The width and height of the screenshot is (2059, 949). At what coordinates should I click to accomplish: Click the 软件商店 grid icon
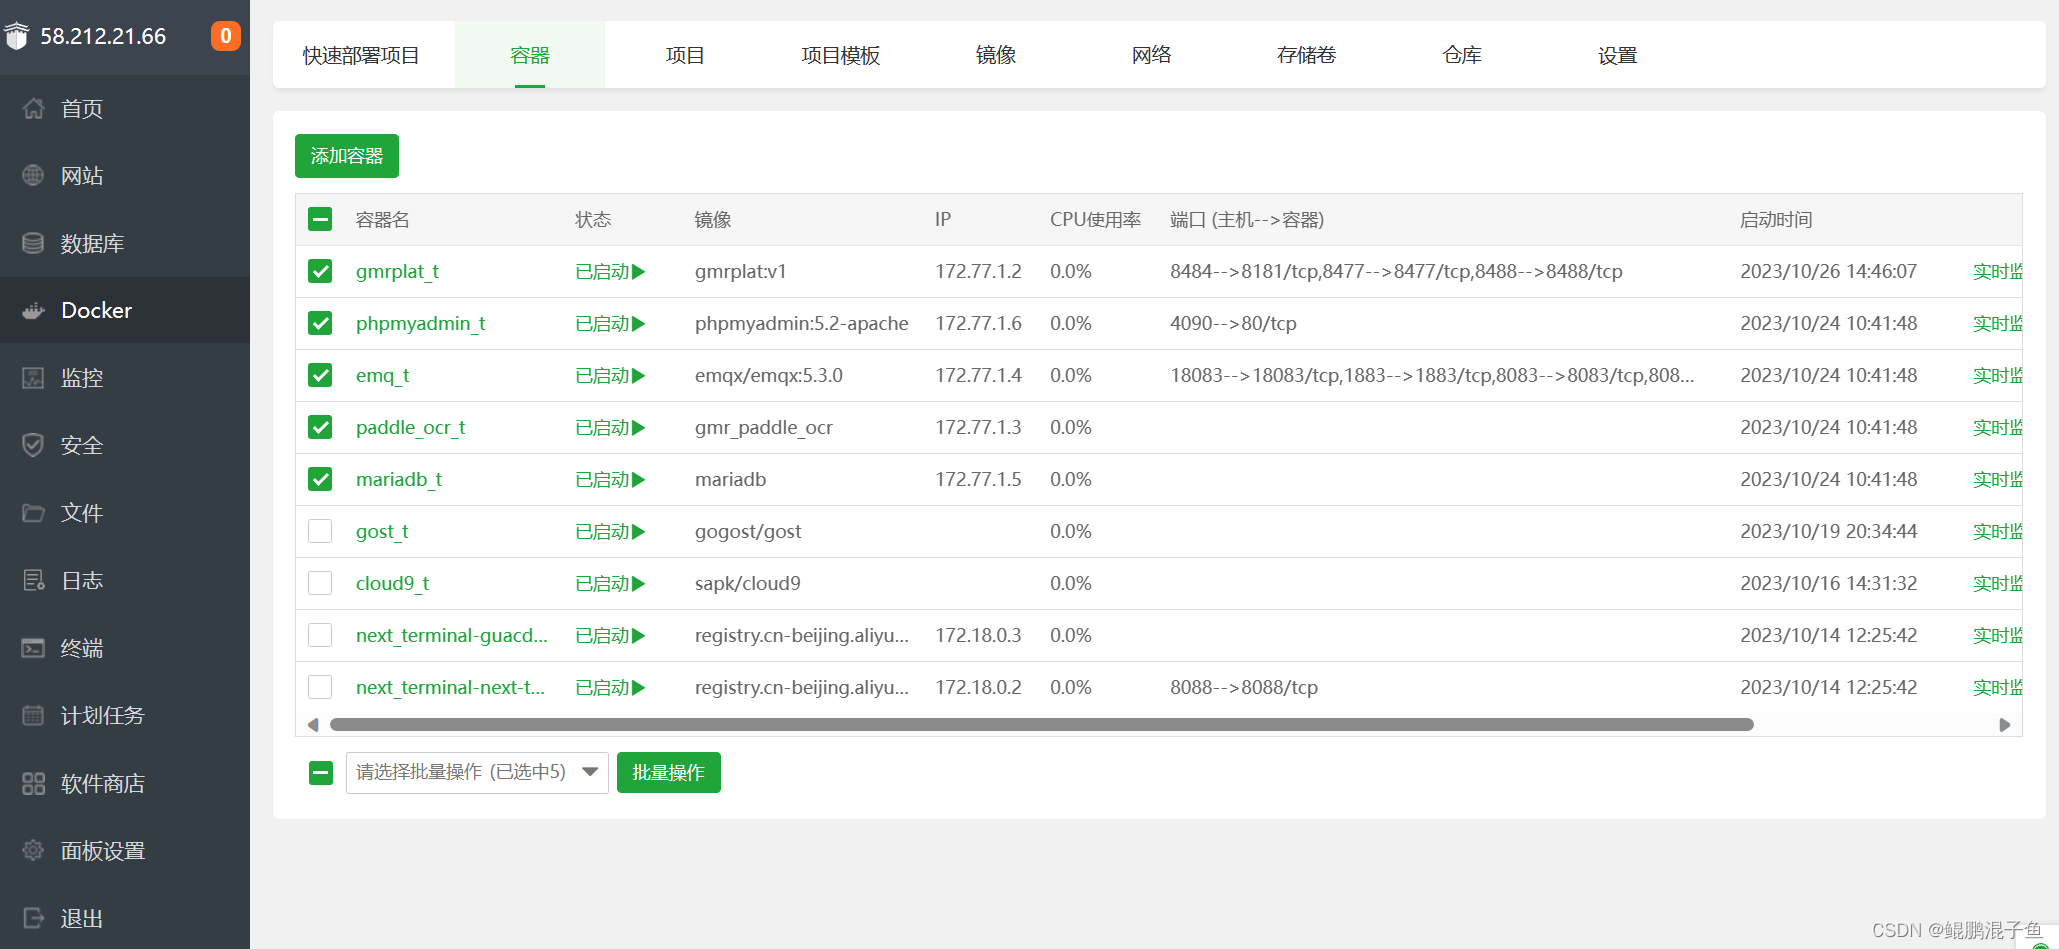click(x=34, y=783)
